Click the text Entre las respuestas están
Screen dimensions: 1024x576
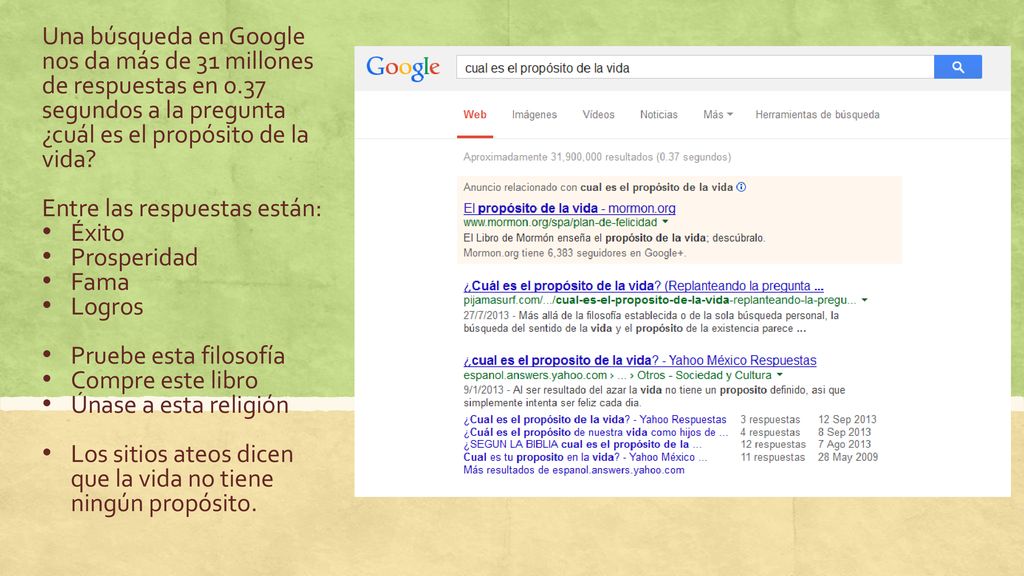(x=182, y=208)
